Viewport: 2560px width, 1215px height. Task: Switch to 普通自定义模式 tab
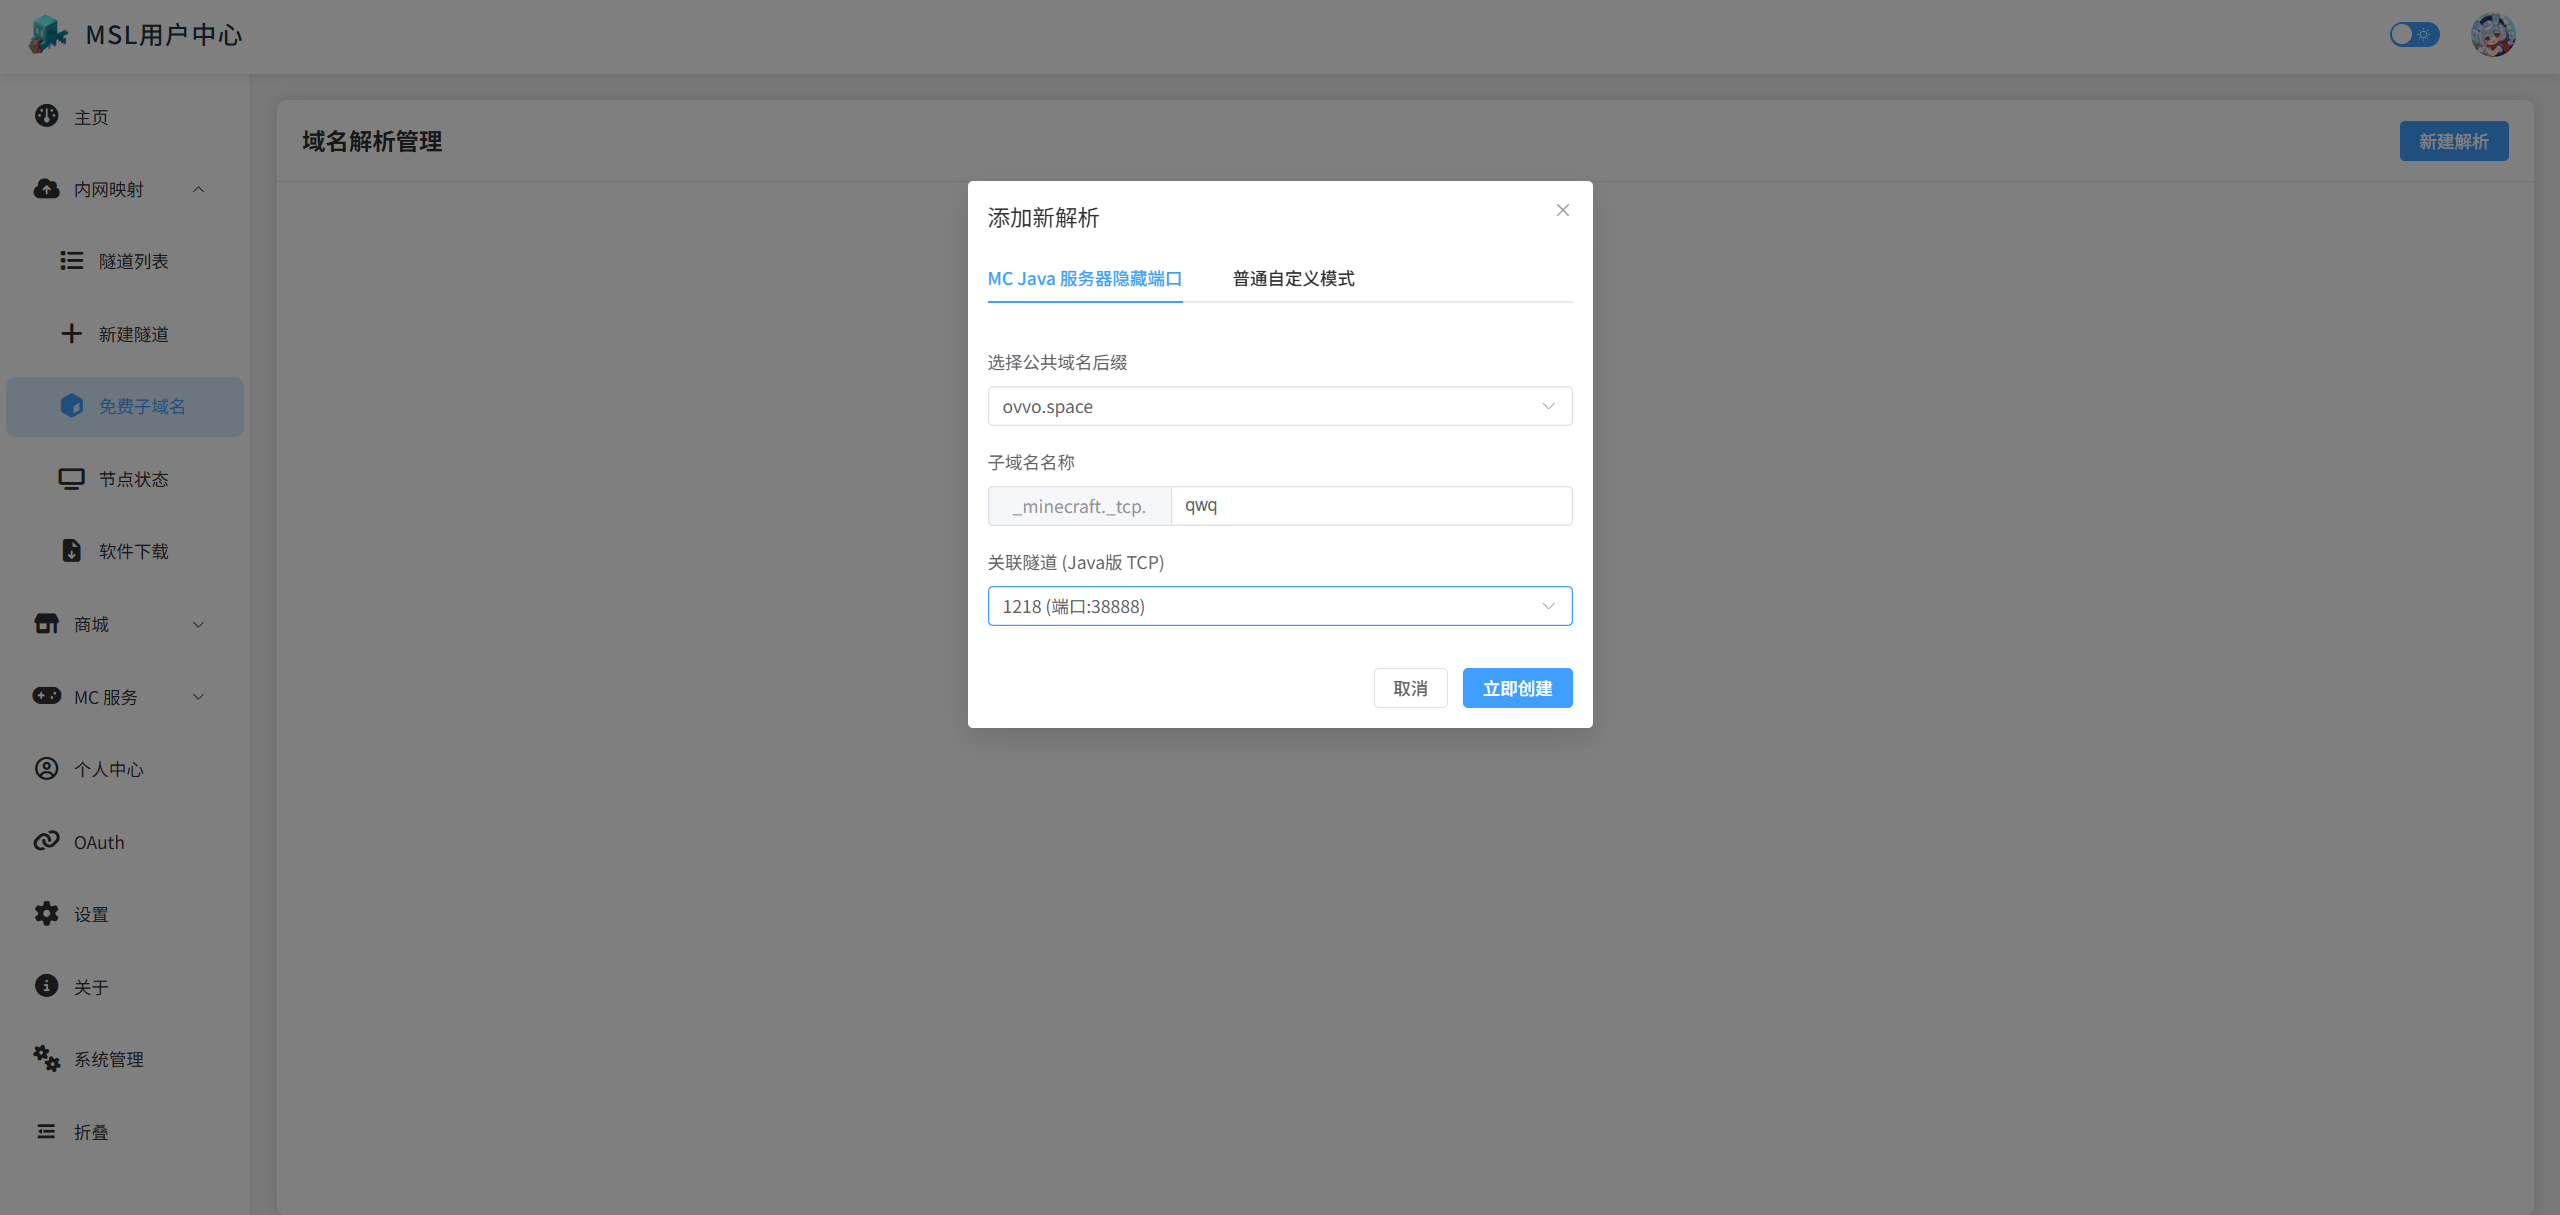coord(1293,279)
